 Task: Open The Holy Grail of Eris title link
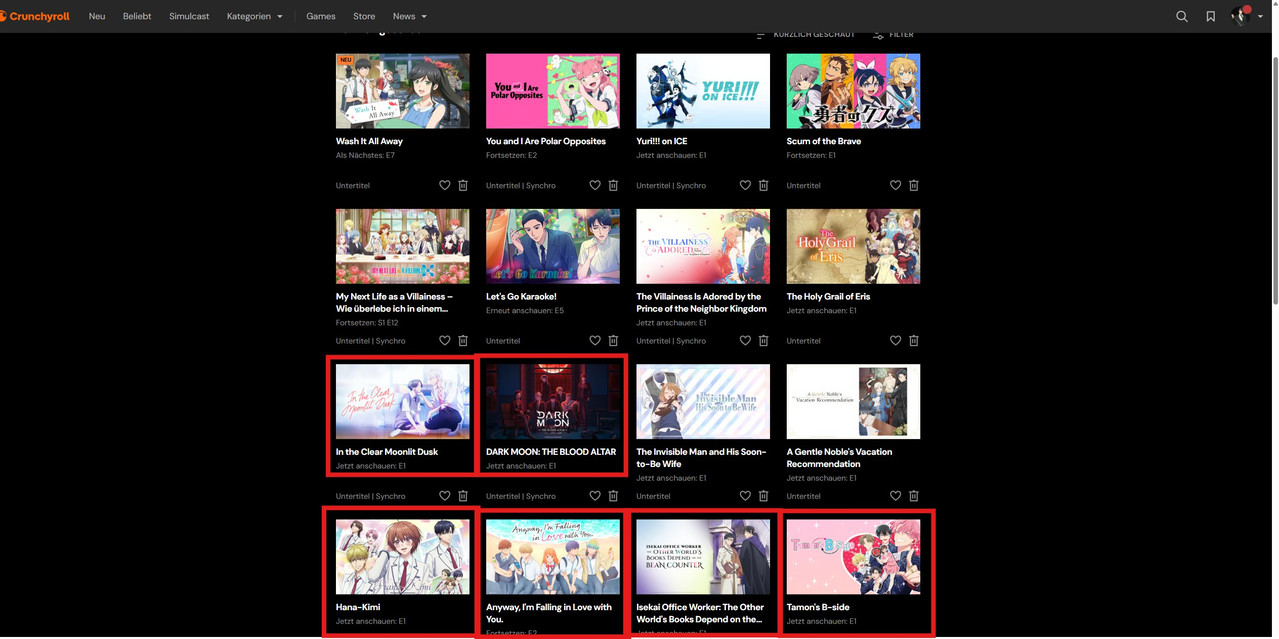pyautogui.click(x=828, y=297)
